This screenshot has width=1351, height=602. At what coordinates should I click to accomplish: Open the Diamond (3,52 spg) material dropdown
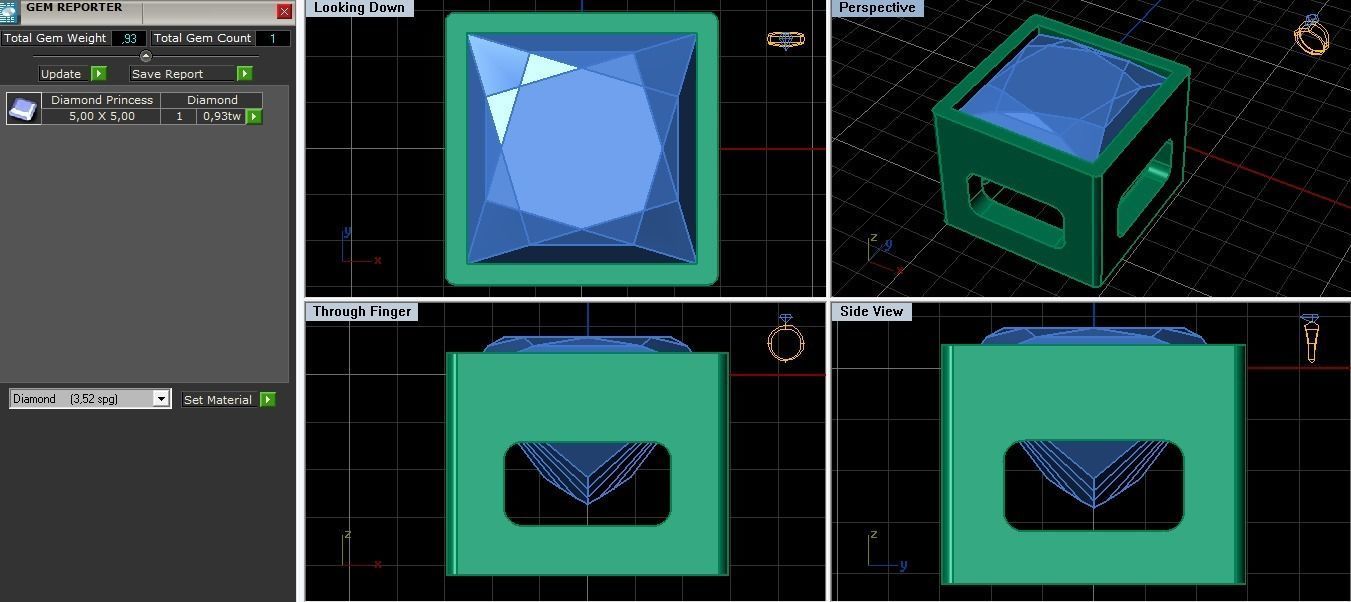(90, 399)
